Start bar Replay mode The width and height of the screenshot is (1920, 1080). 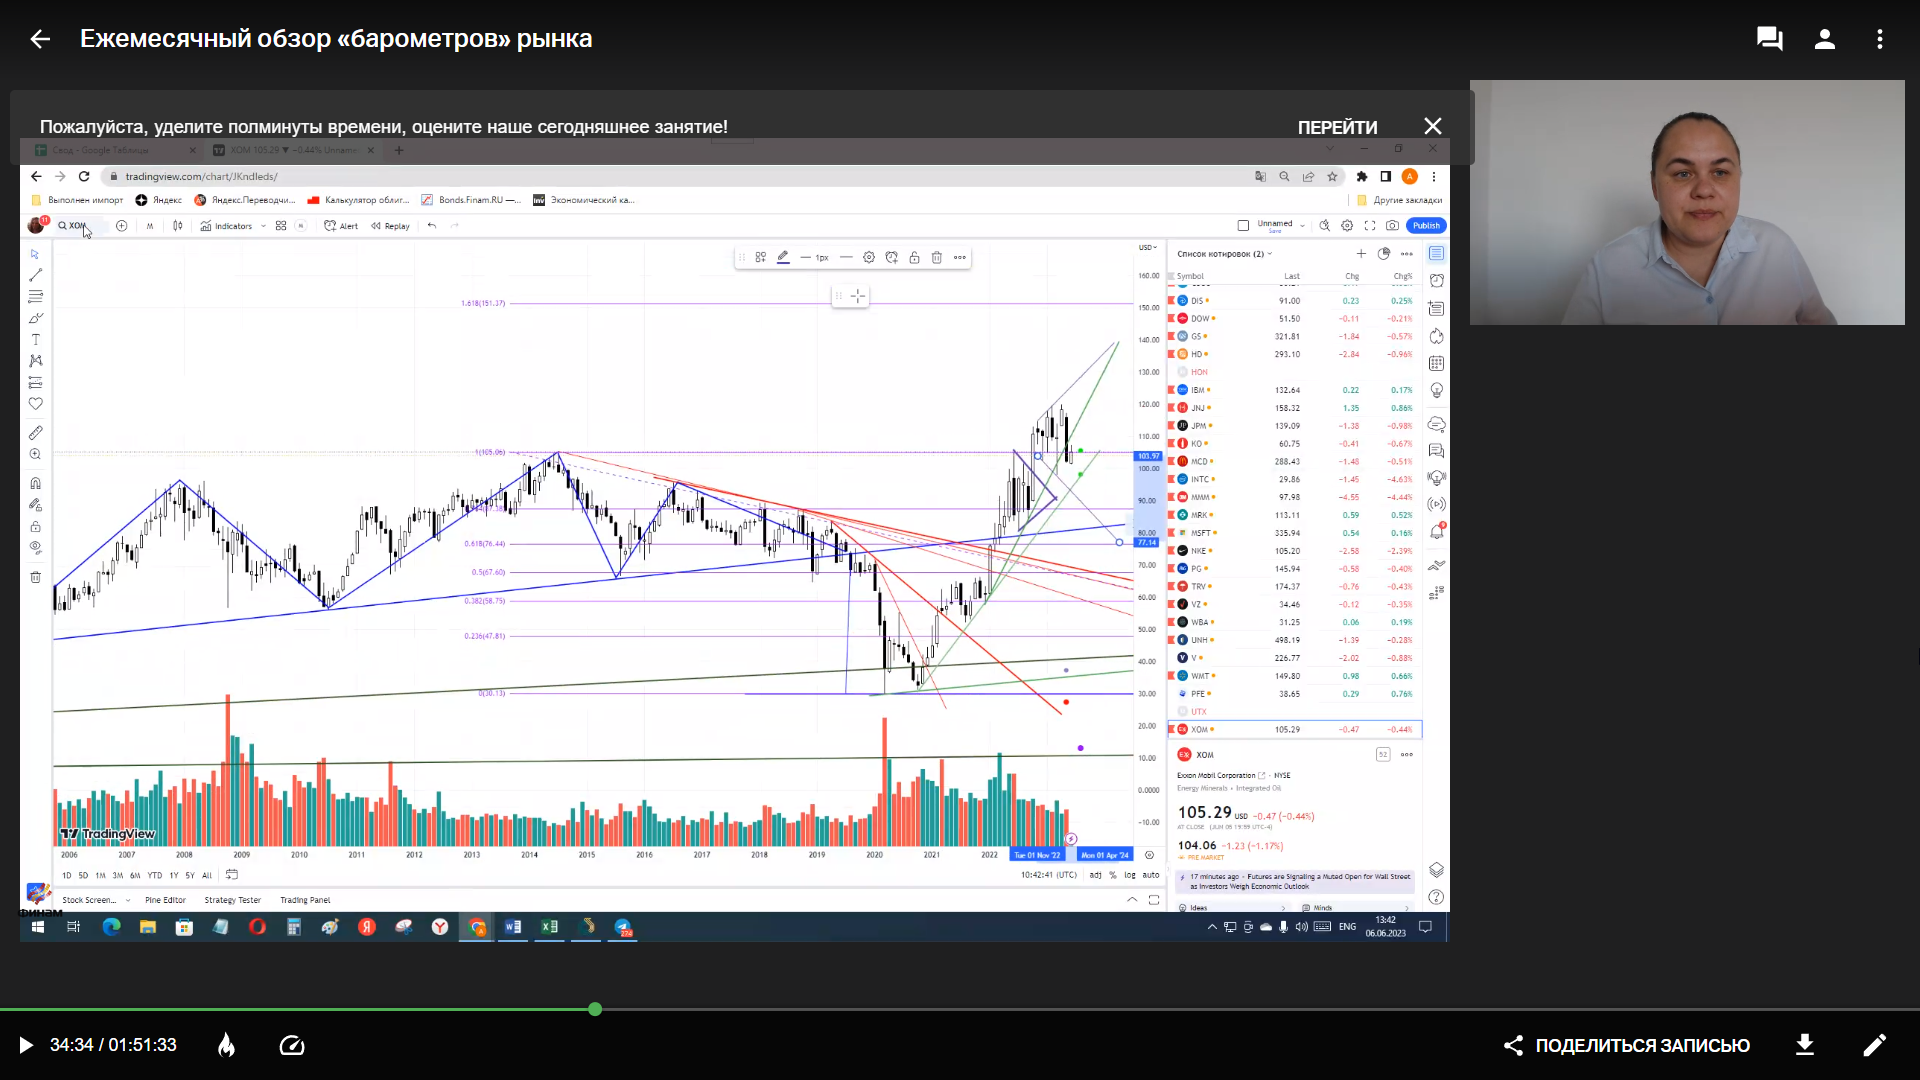(x=390, y=226)
